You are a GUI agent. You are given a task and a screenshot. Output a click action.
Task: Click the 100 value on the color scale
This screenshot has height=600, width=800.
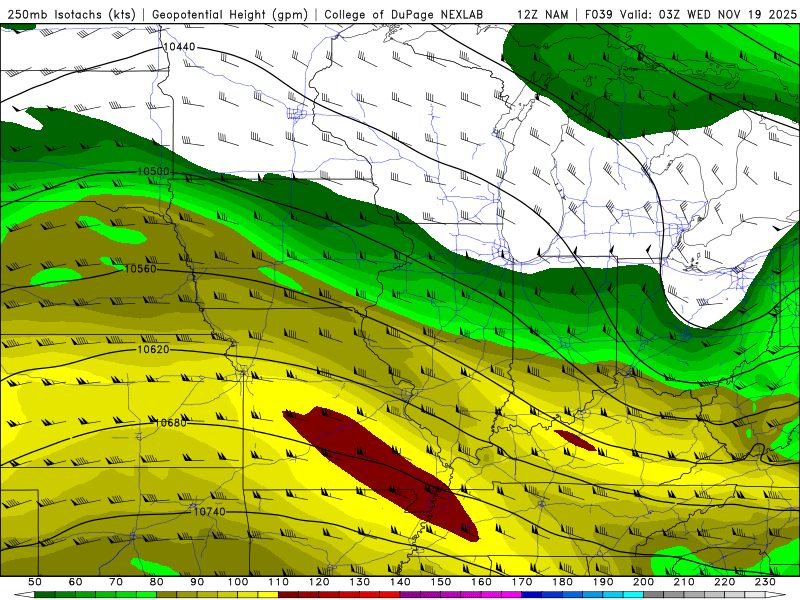pos(238,582)
